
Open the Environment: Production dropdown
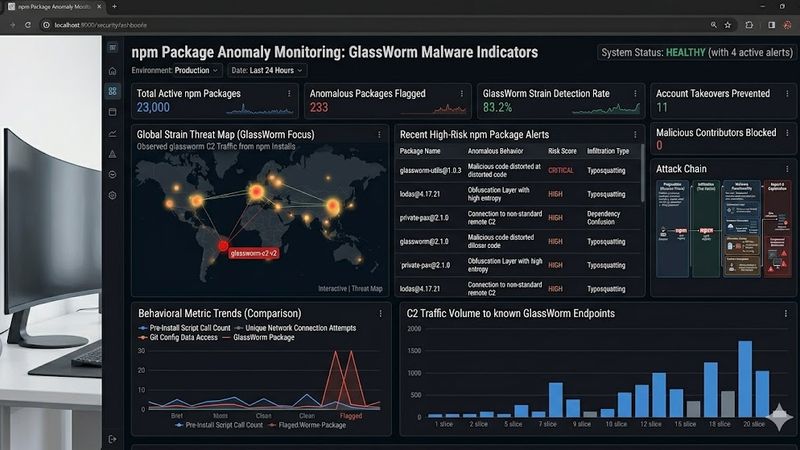coord(176,70)
